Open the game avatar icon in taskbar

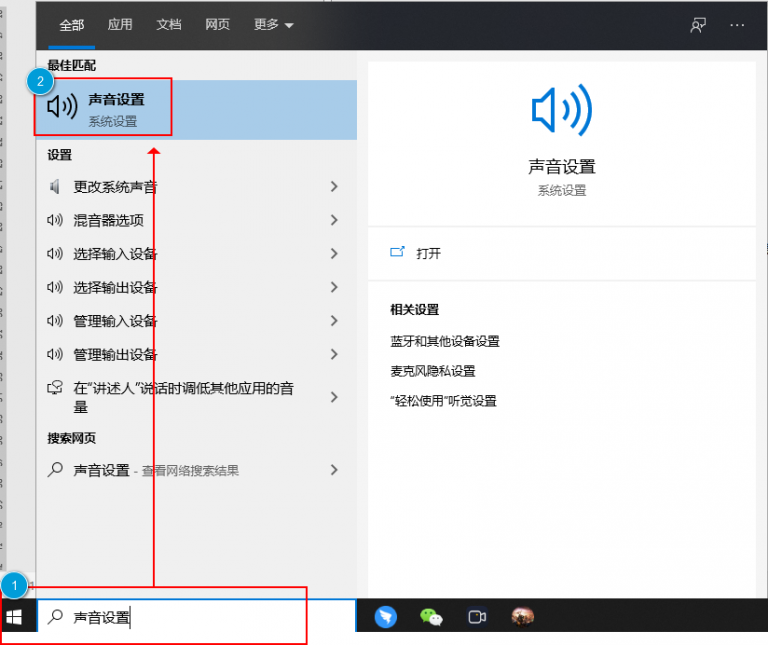point(523,617)
